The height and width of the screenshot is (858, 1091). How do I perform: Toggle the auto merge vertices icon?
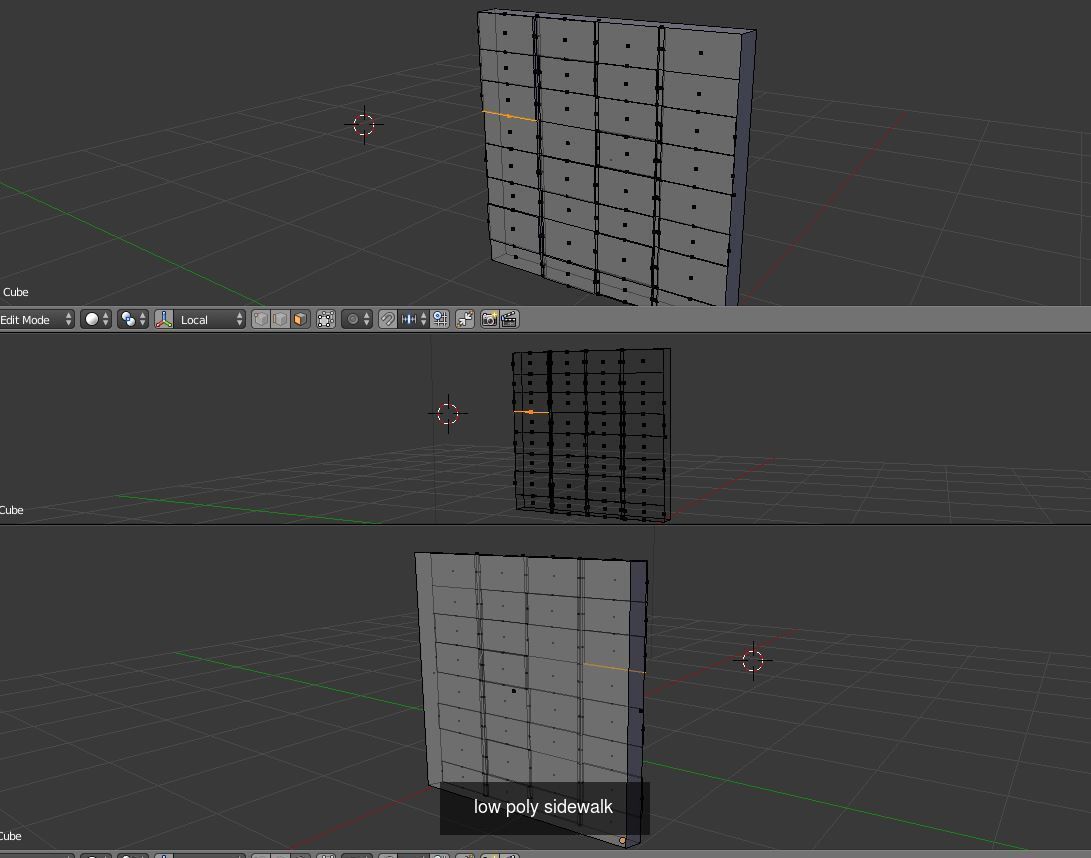point(465,319)
